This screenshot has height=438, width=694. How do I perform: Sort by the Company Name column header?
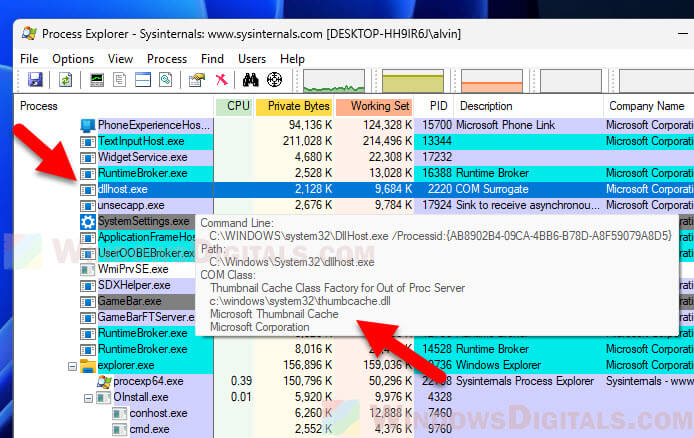pyautogui.click(x=647, y=106)
